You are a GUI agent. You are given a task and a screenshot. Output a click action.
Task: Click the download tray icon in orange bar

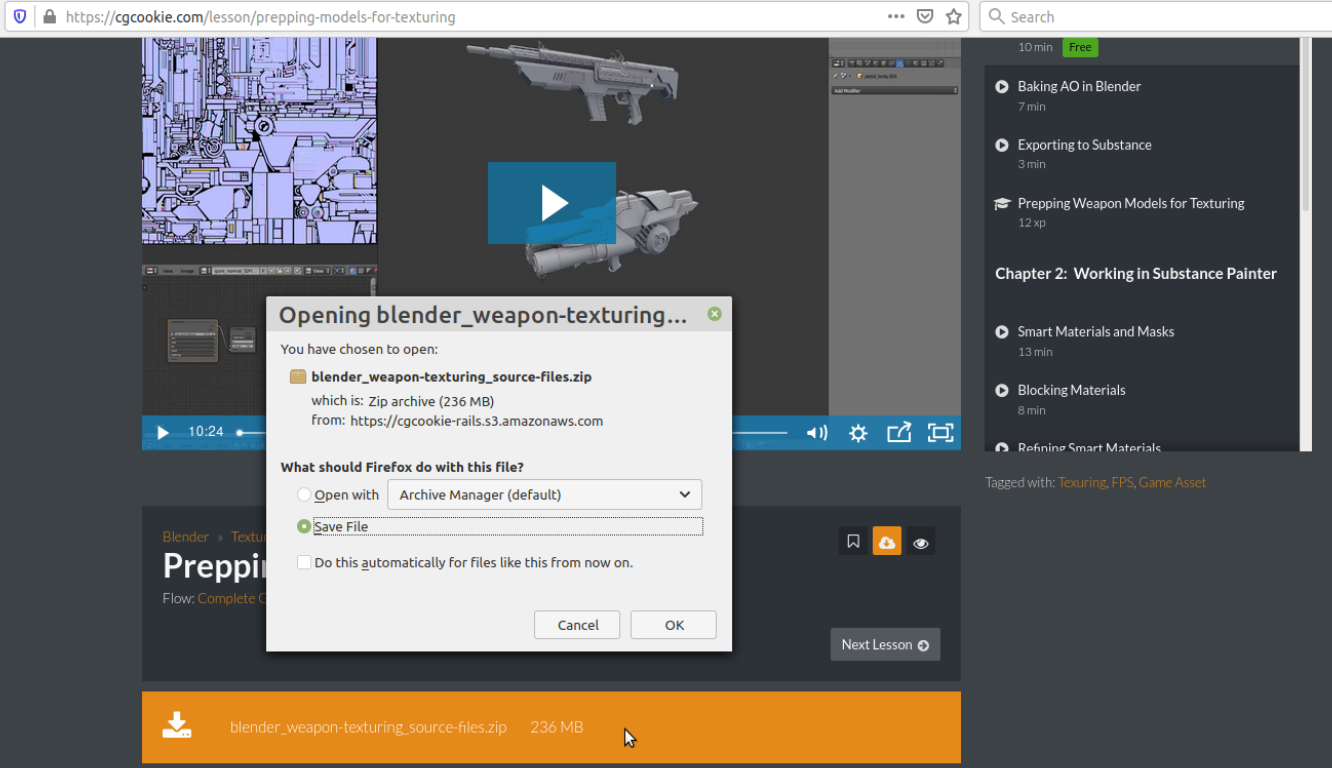coord(177,726)
